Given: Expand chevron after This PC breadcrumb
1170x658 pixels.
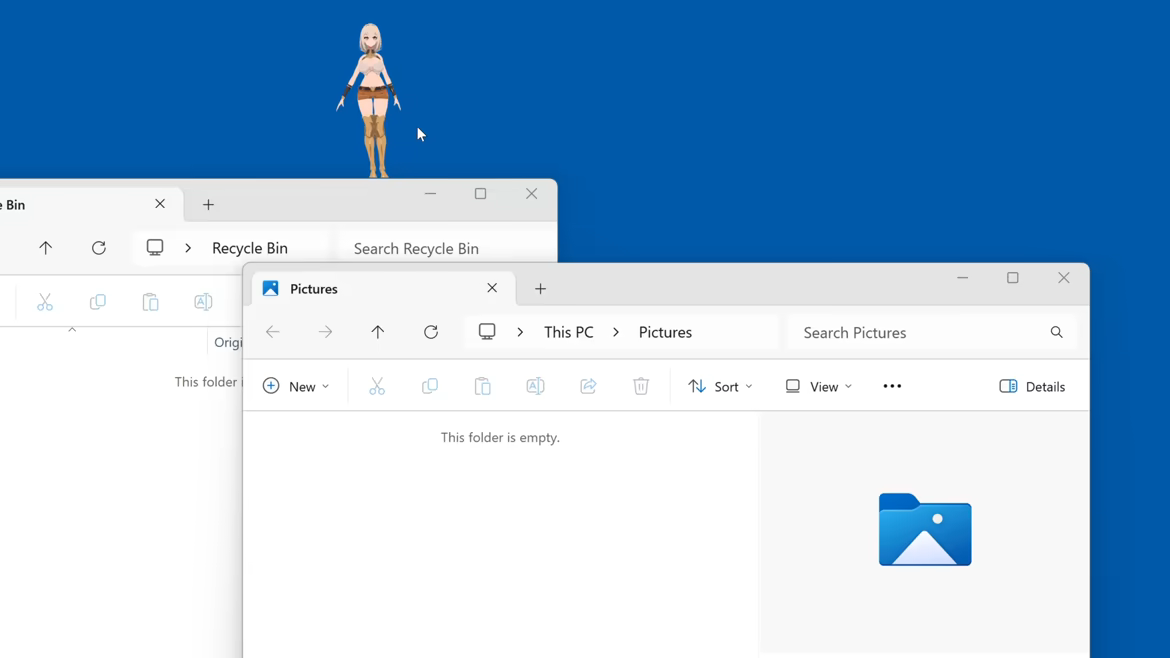Looking at the screenshot, I should click(x=616, y=332).
